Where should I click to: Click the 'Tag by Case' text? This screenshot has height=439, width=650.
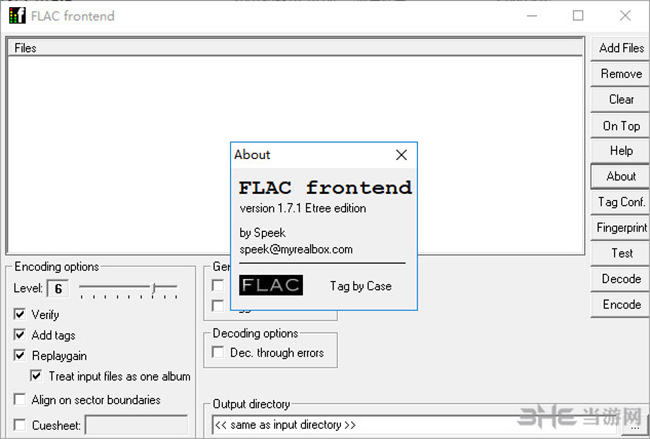tap(361, 286)
